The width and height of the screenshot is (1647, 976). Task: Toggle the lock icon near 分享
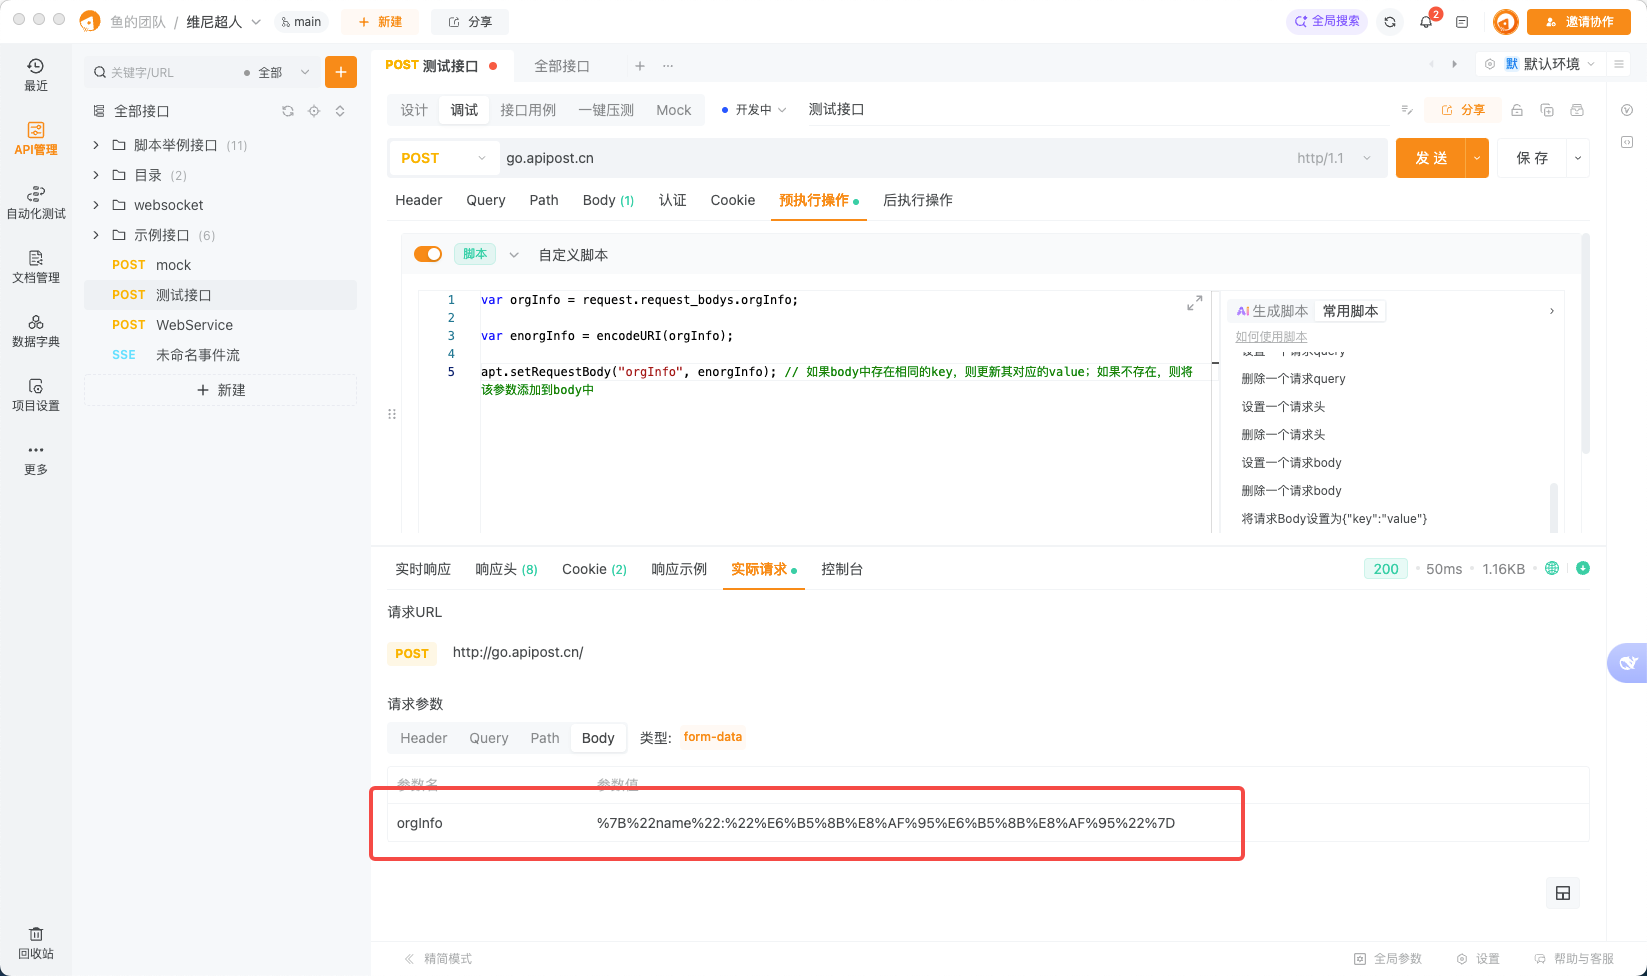pyautogui.click(x=1516, y=110)
